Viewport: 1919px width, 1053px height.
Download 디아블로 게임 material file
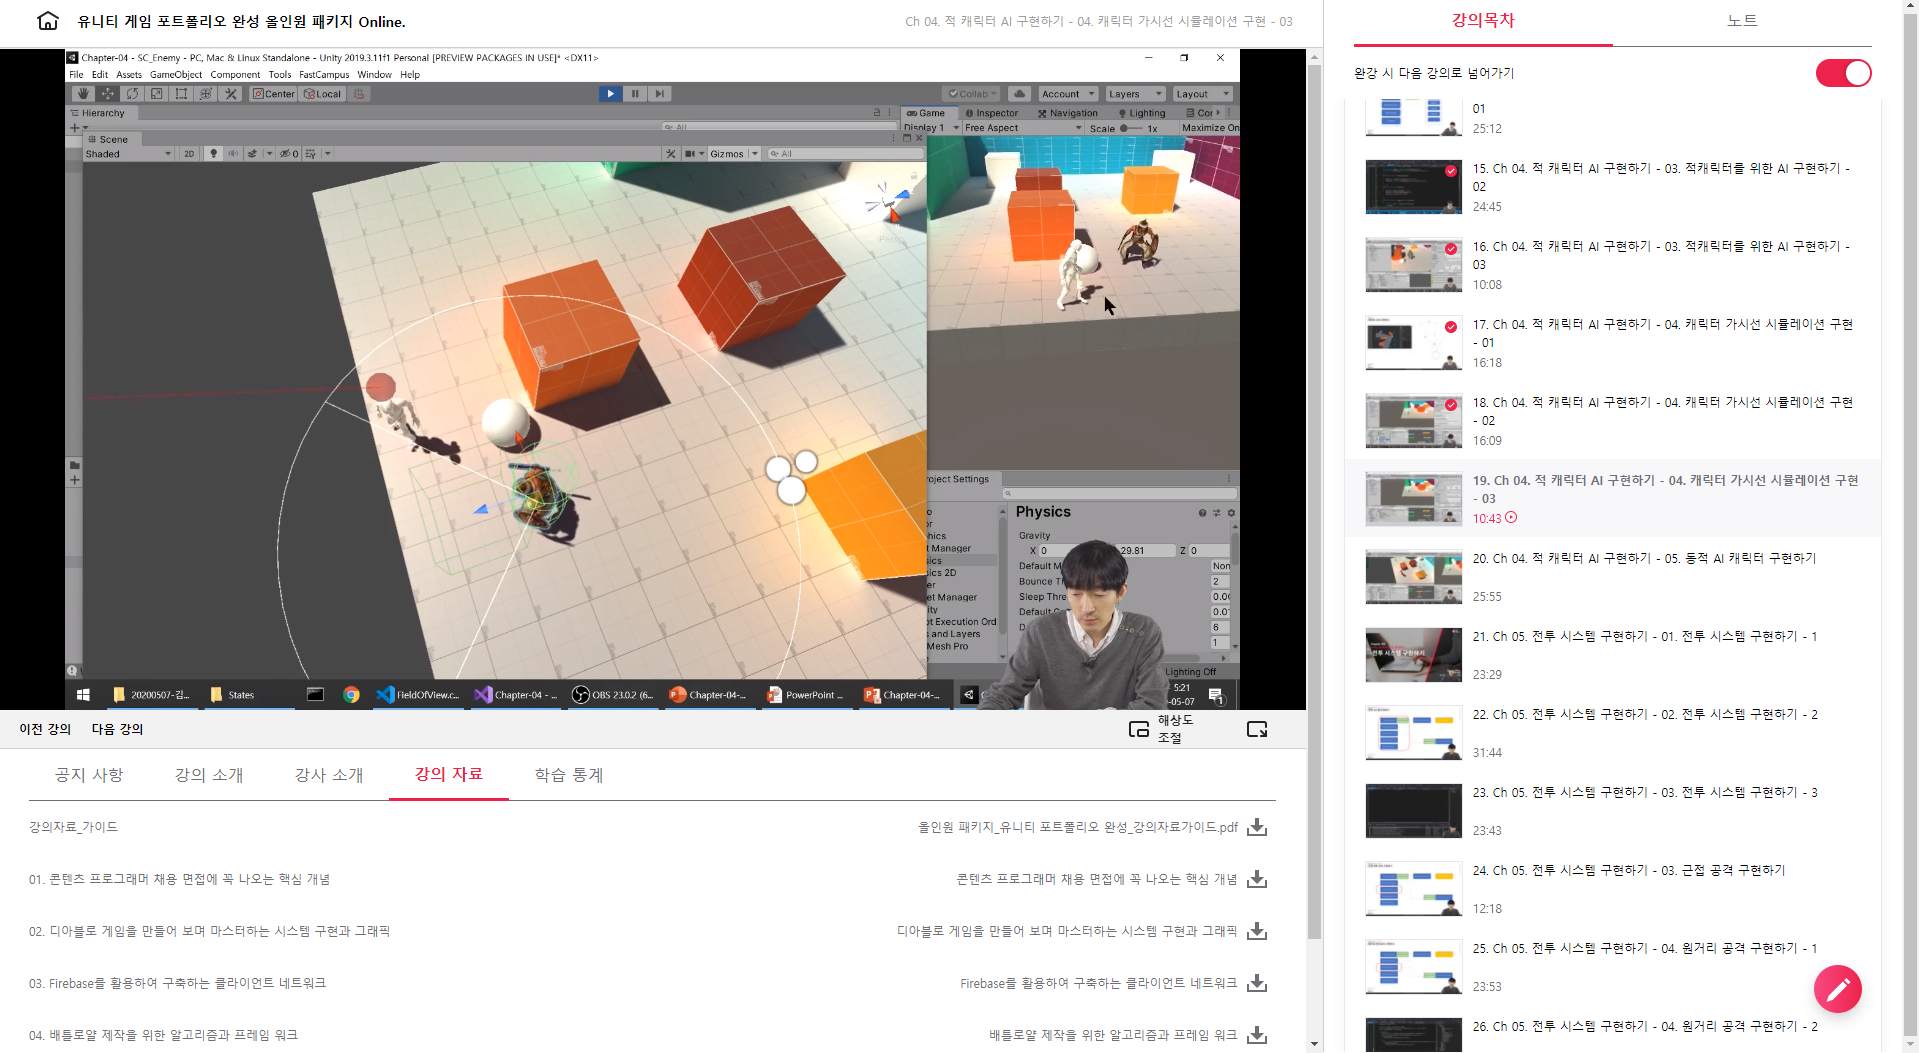click(x=1257, y=931)
